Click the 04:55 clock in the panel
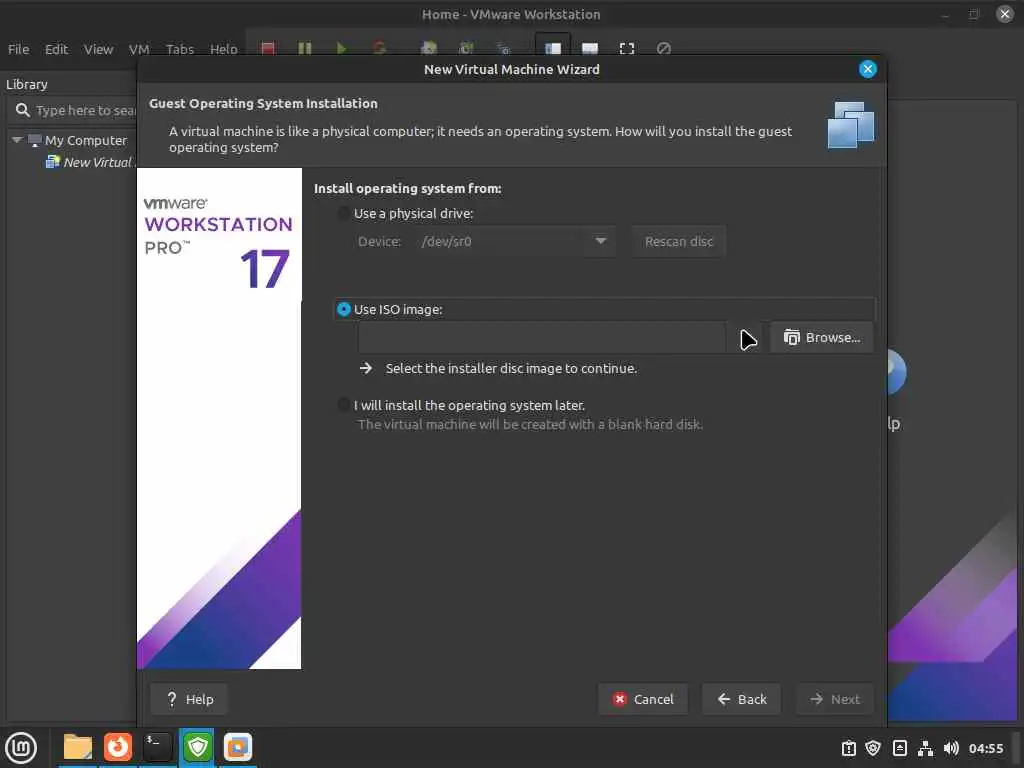 tap(985, 748)
